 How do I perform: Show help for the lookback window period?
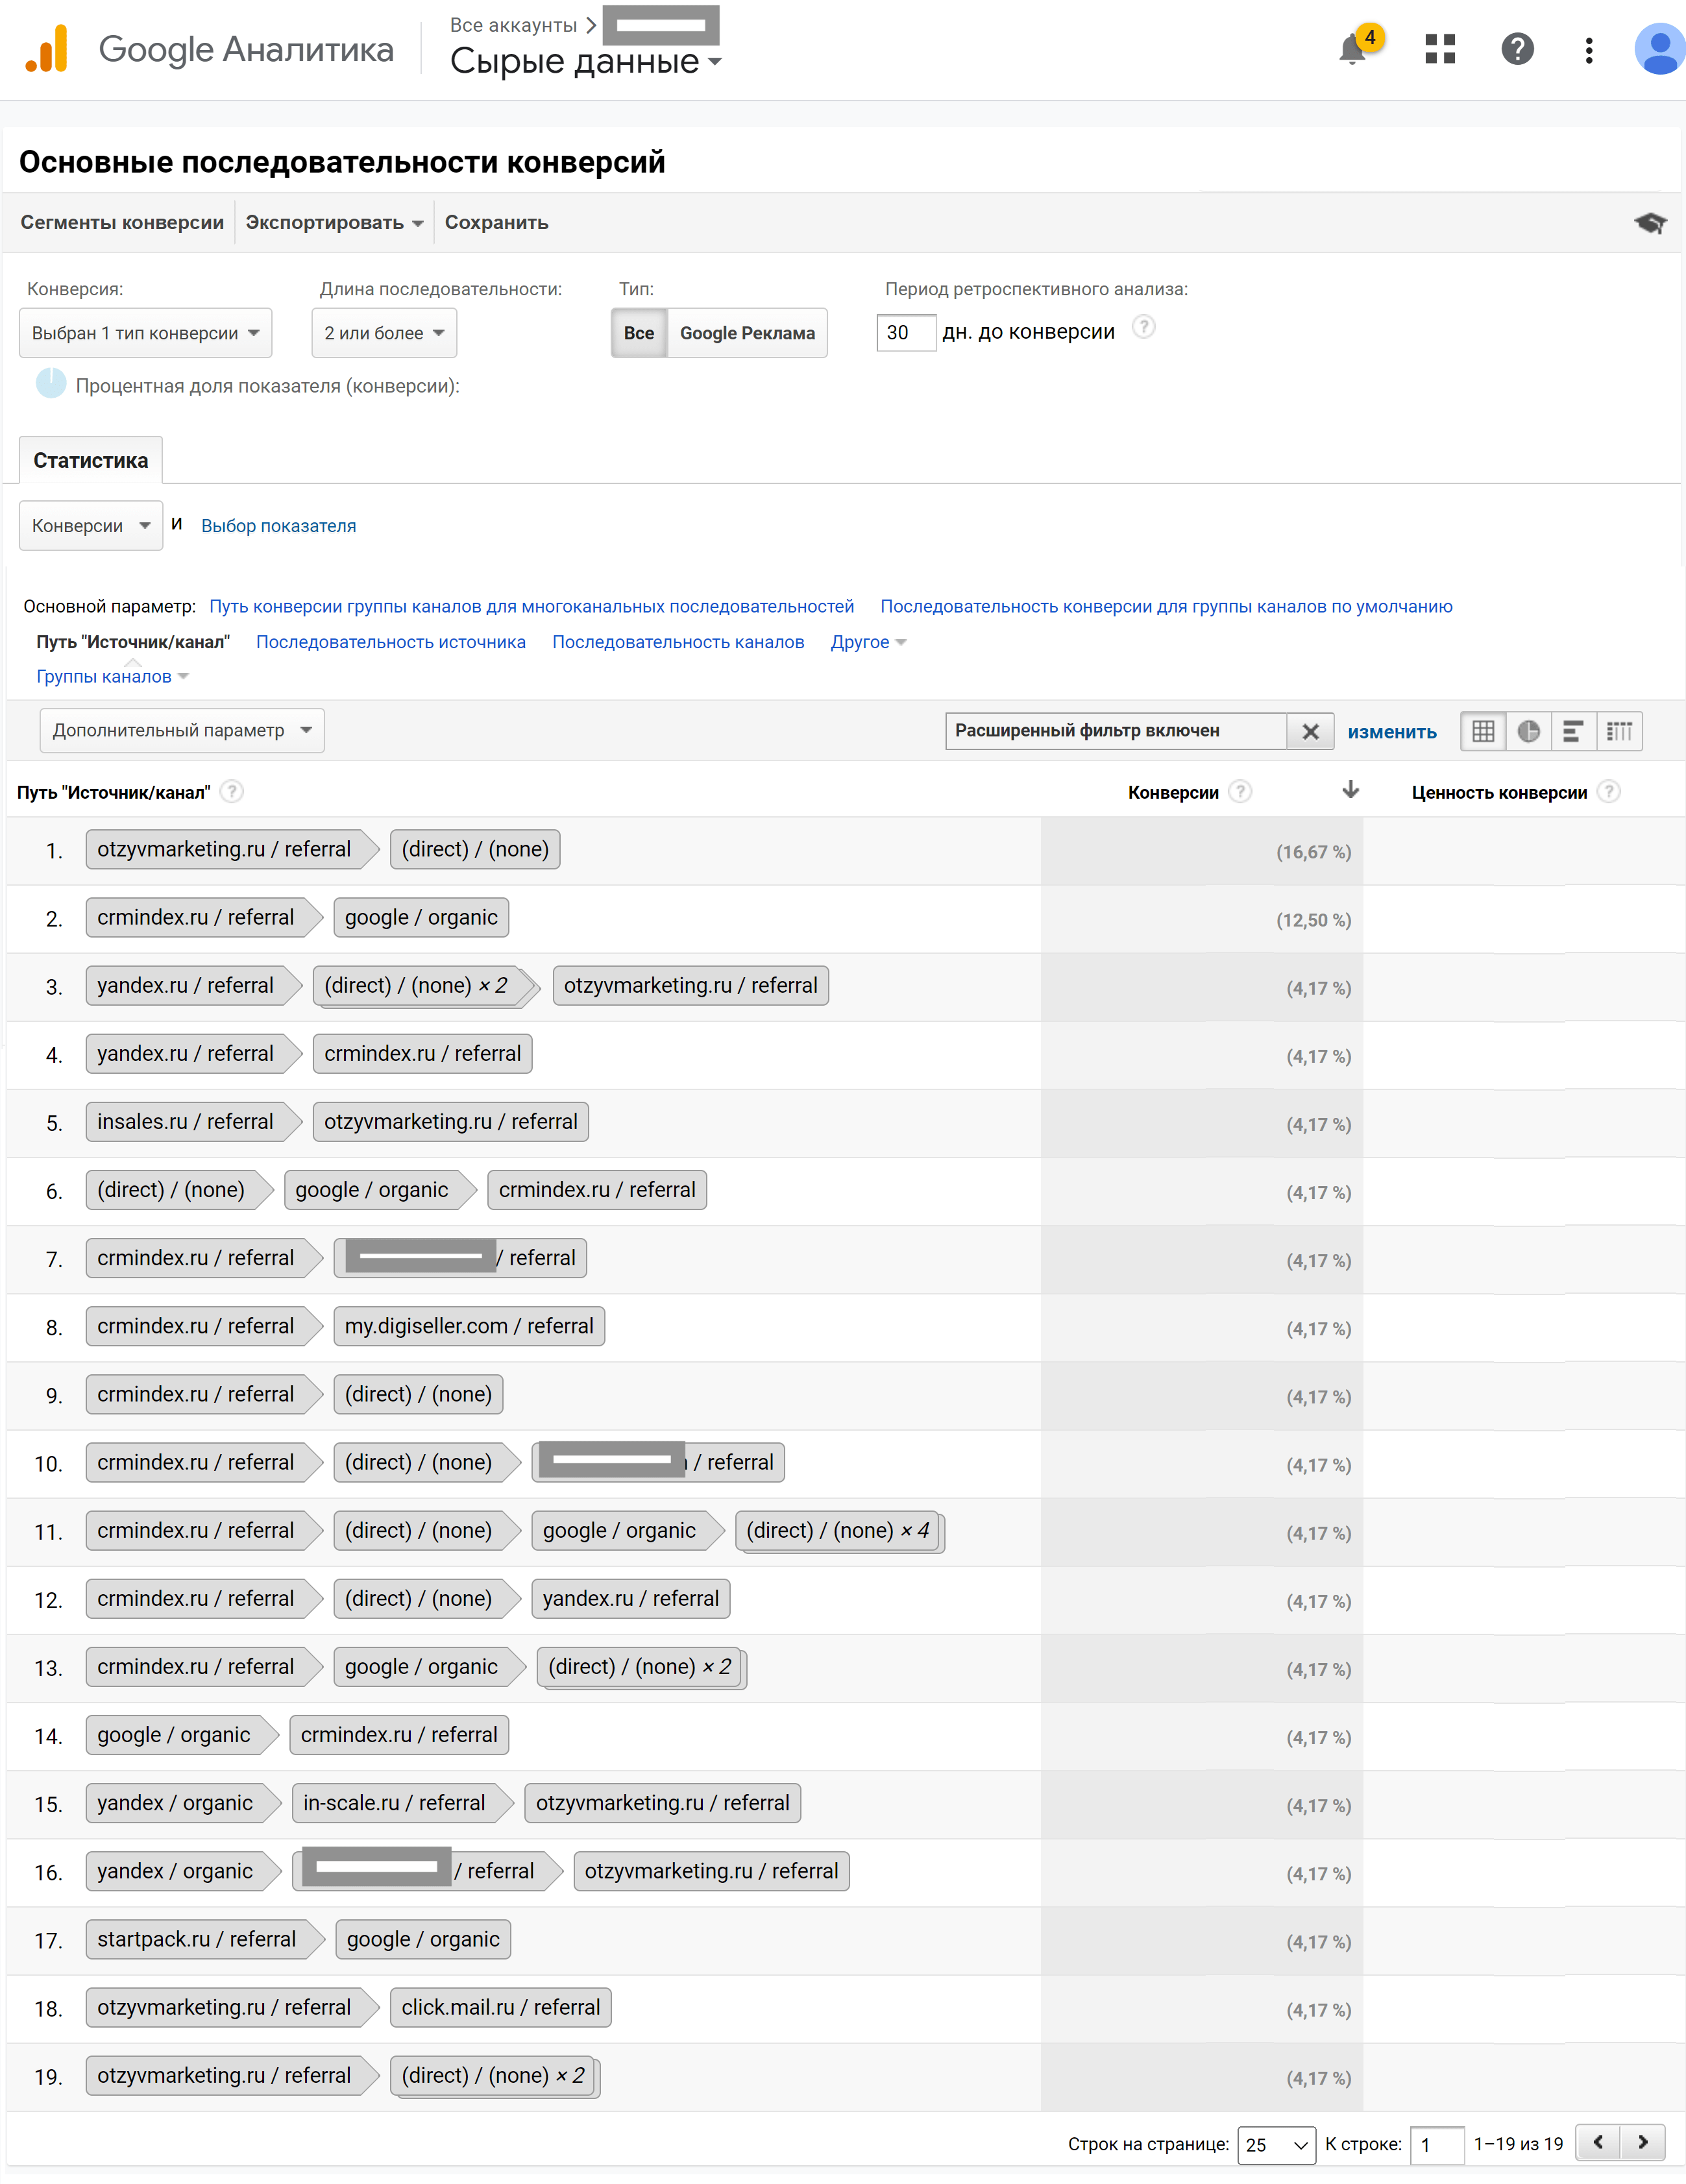[1143, 327]
